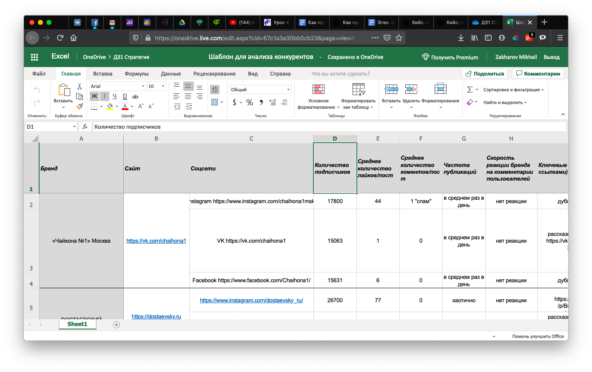The image size is (592, 372).
Task: Click the Merge cells icon
Action: (x=214, y=102)
